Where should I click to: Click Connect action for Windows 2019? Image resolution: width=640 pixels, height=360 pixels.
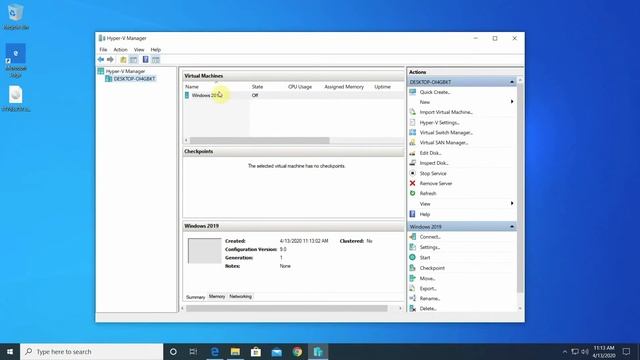point(430,237)
